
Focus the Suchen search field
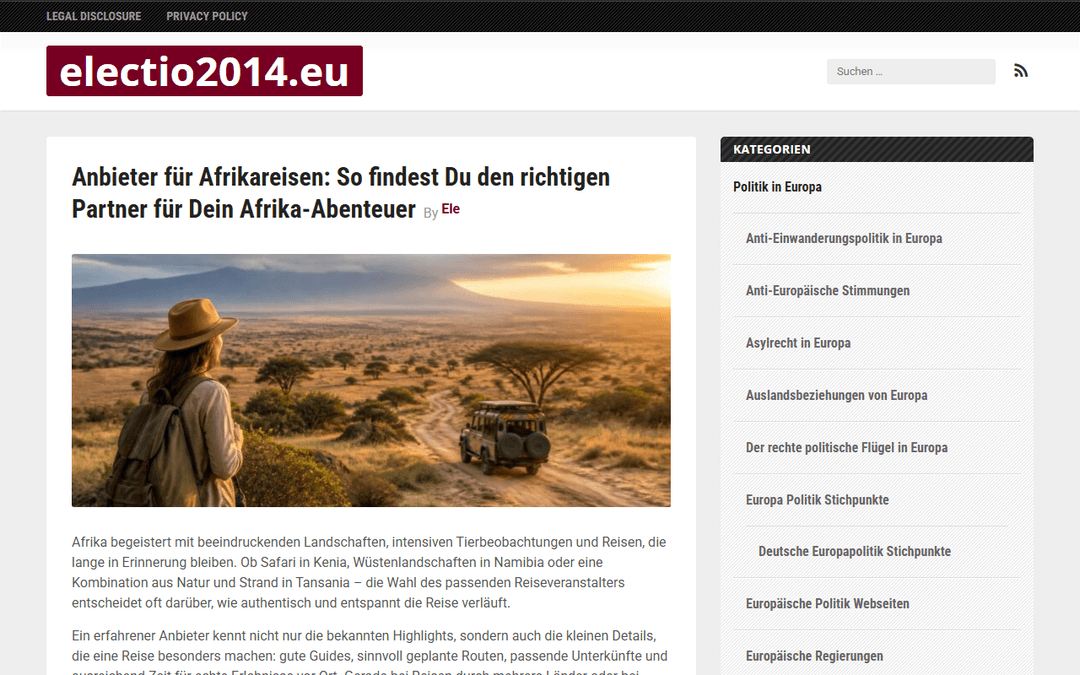911,72
